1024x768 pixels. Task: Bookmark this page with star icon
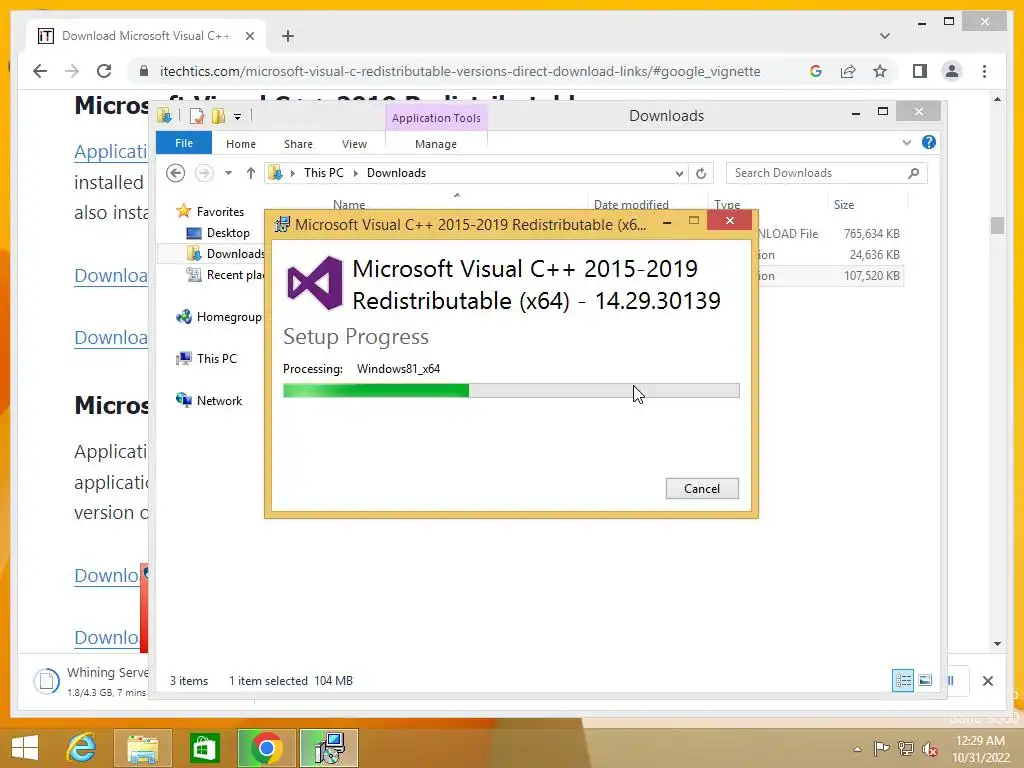point(880,71)
